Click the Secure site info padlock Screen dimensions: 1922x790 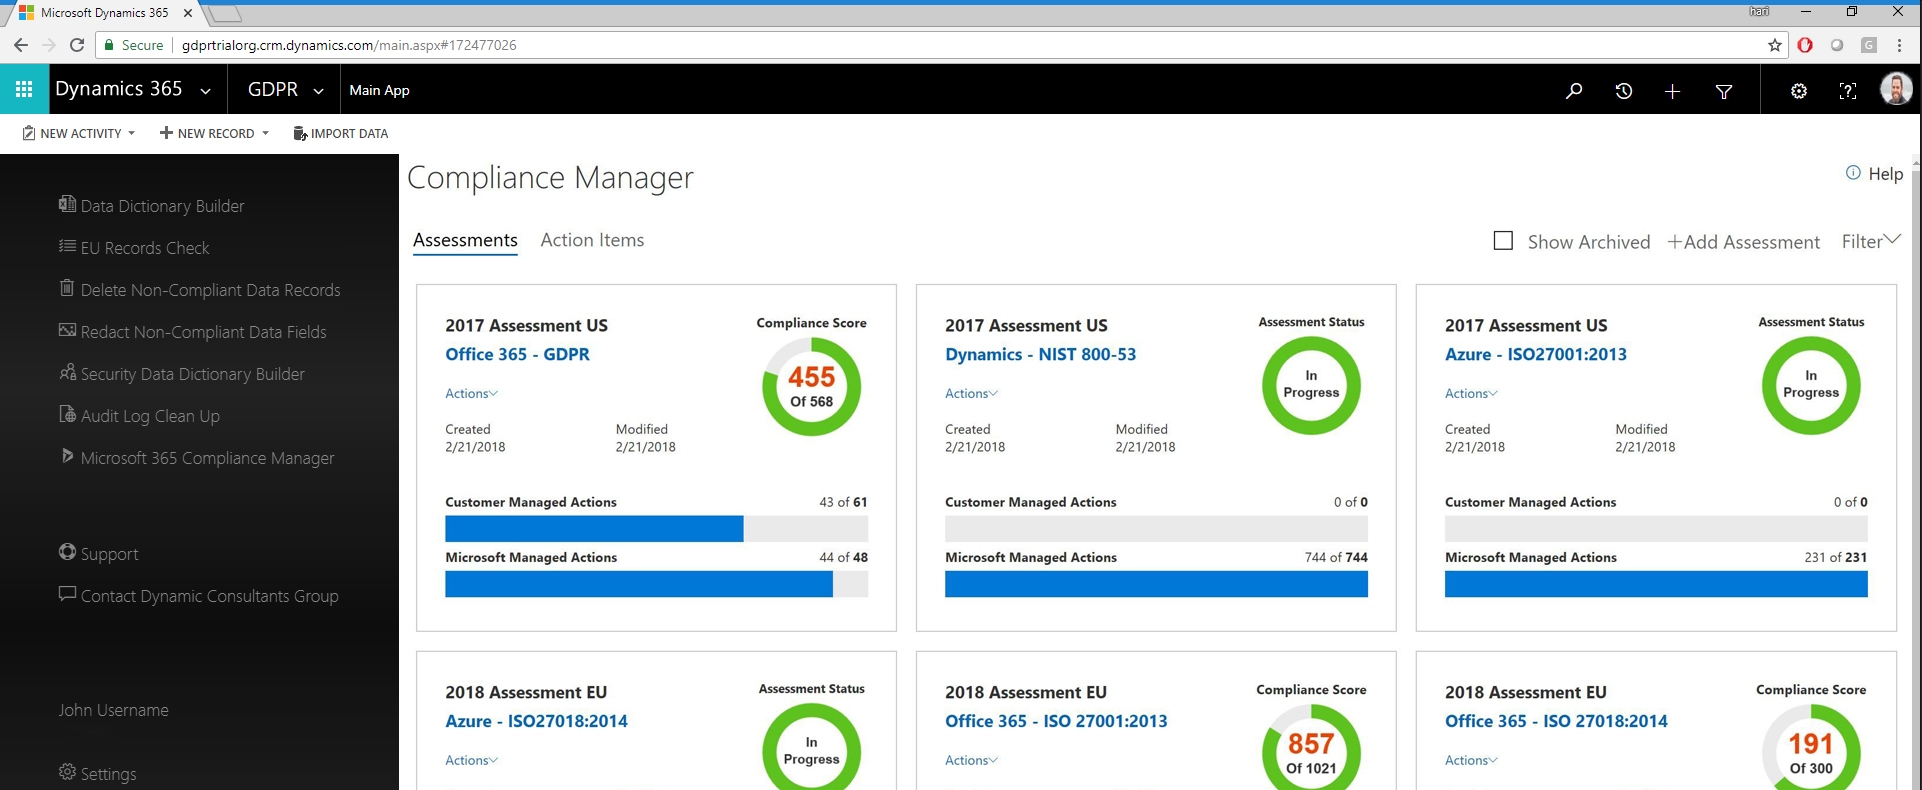[x=110, y=45]
